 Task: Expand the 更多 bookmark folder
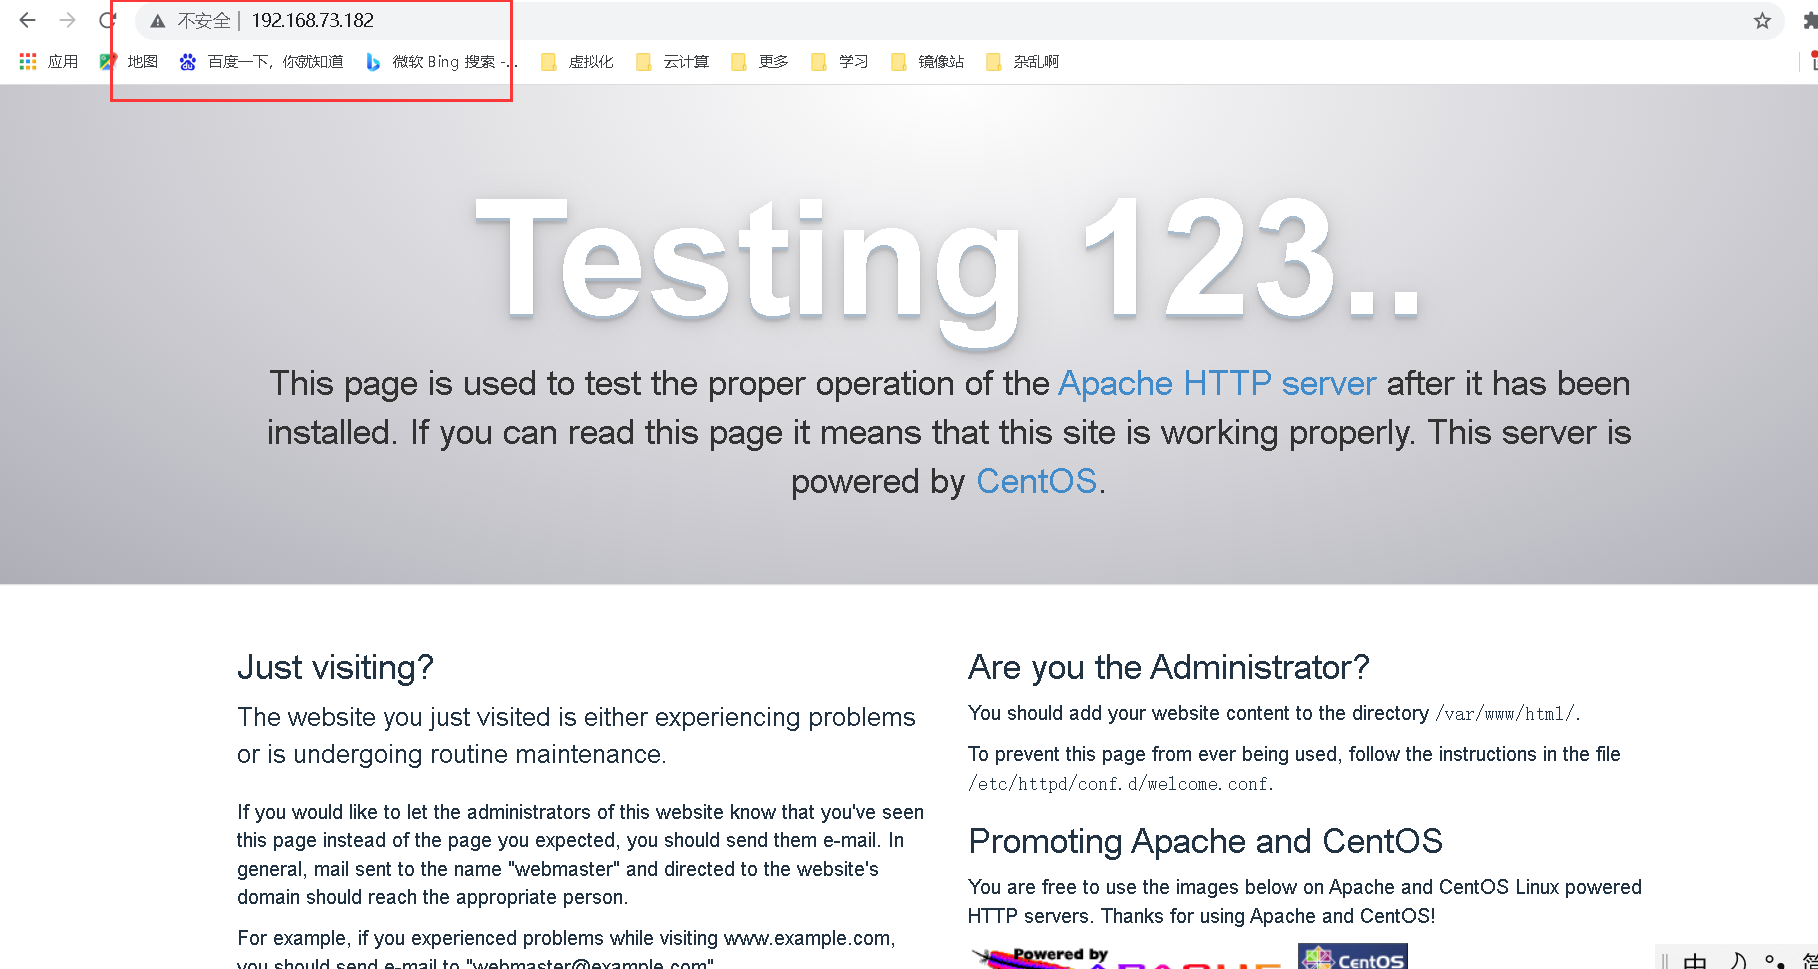tap(760, 62)
